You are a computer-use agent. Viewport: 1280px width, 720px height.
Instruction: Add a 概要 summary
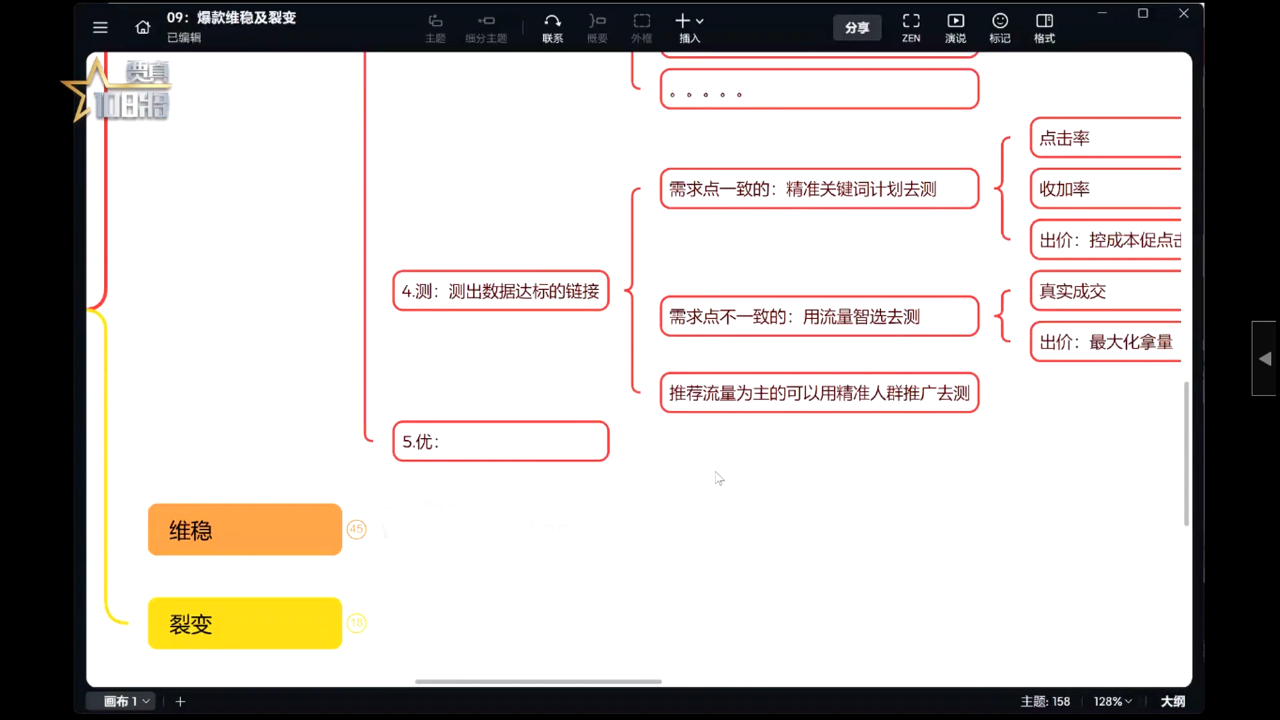pyautogui.click(x=597, y=28)
